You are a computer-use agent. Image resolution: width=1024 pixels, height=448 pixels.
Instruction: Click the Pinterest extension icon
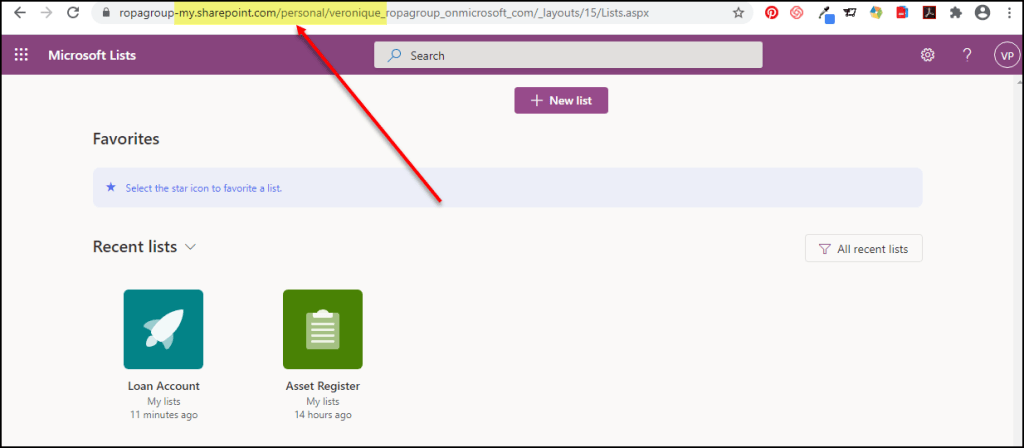[x=771, y=13]
